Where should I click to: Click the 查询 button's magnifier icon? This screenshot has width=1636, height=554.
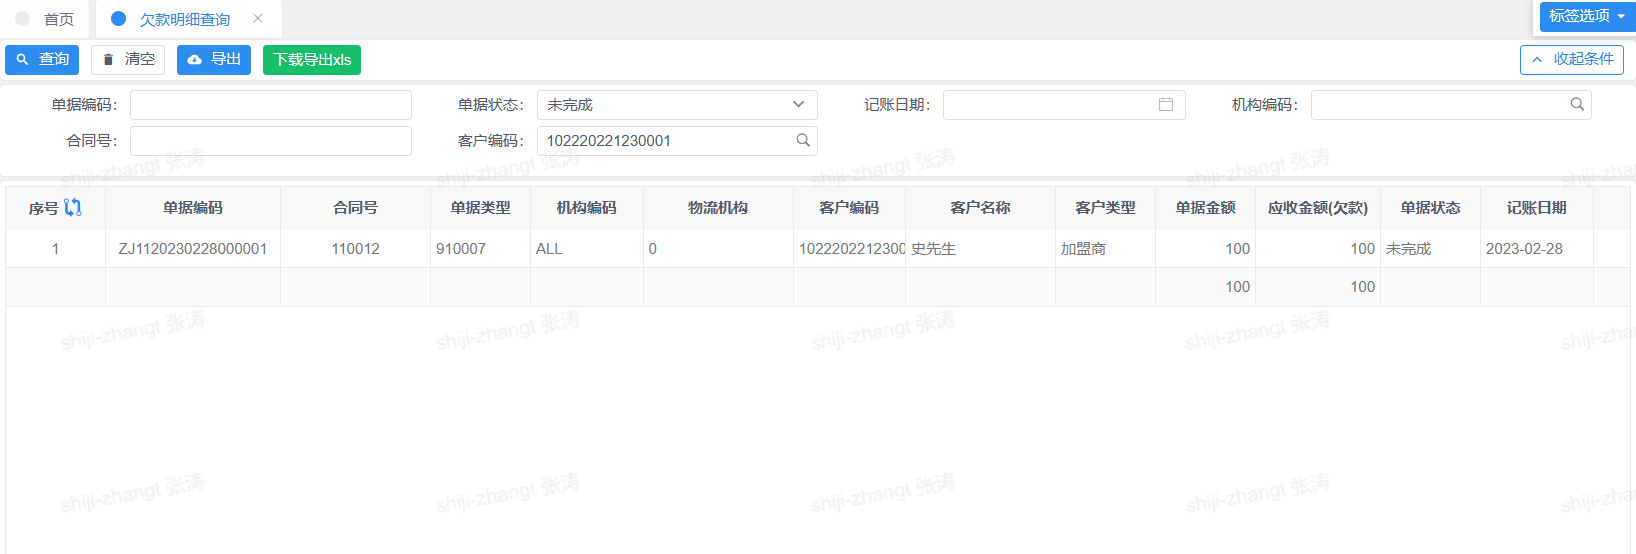23,60
